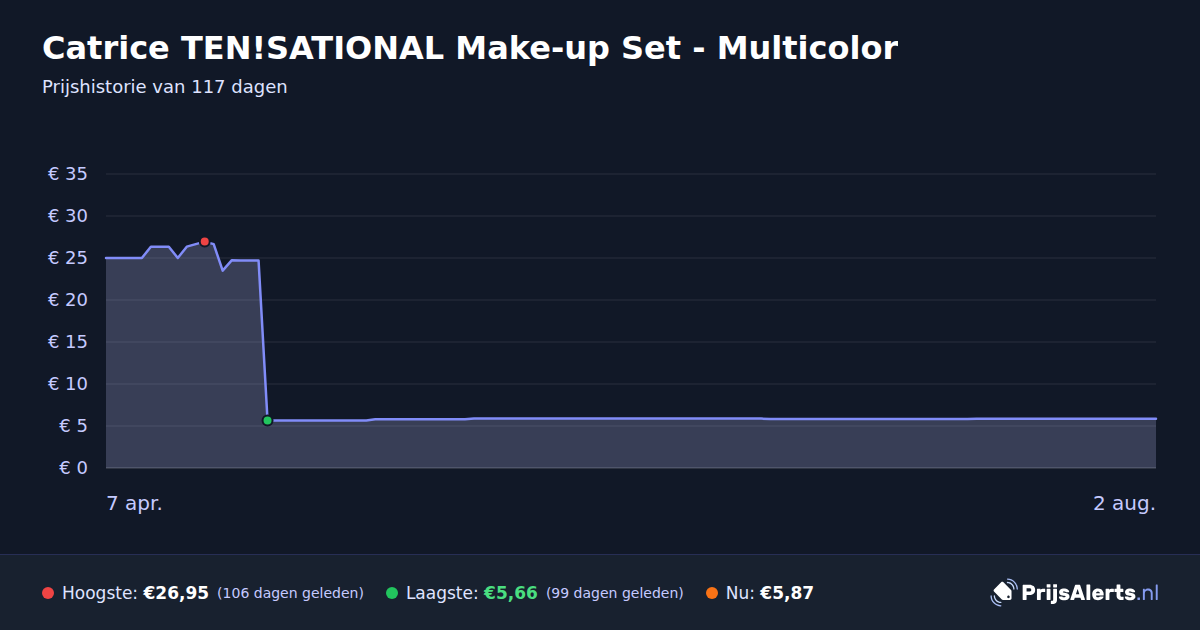Screen dimensions: 1200x630
Task: Click the red Hoogste legend dot
Action: coord(48,593)
